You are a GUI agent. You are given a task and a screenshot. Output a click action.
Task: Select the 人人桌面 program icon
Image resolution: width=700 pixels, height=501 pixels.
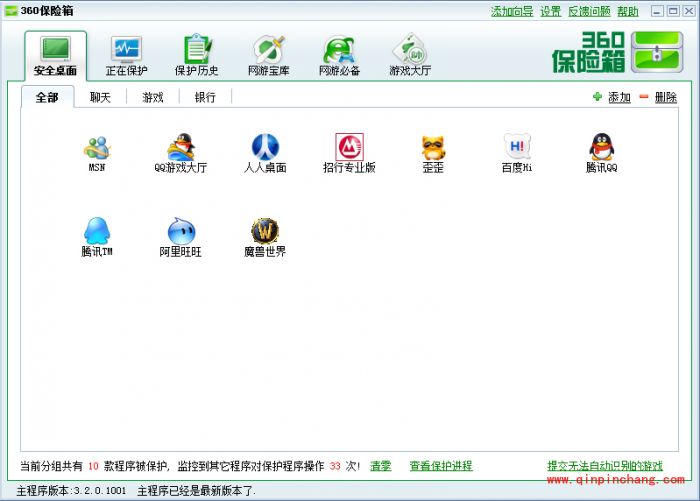pos(265,147)
